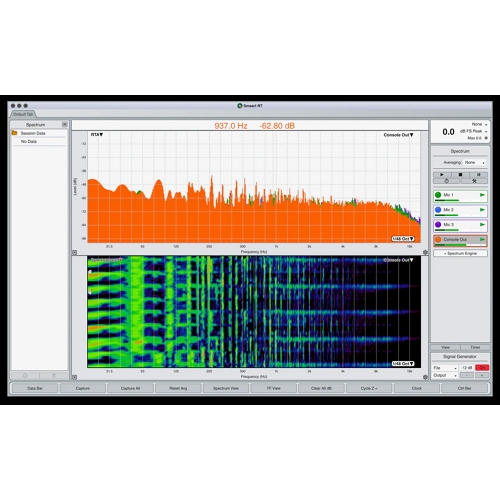
Task: Select the Mic 1 measurement engine
Action: 460,196
